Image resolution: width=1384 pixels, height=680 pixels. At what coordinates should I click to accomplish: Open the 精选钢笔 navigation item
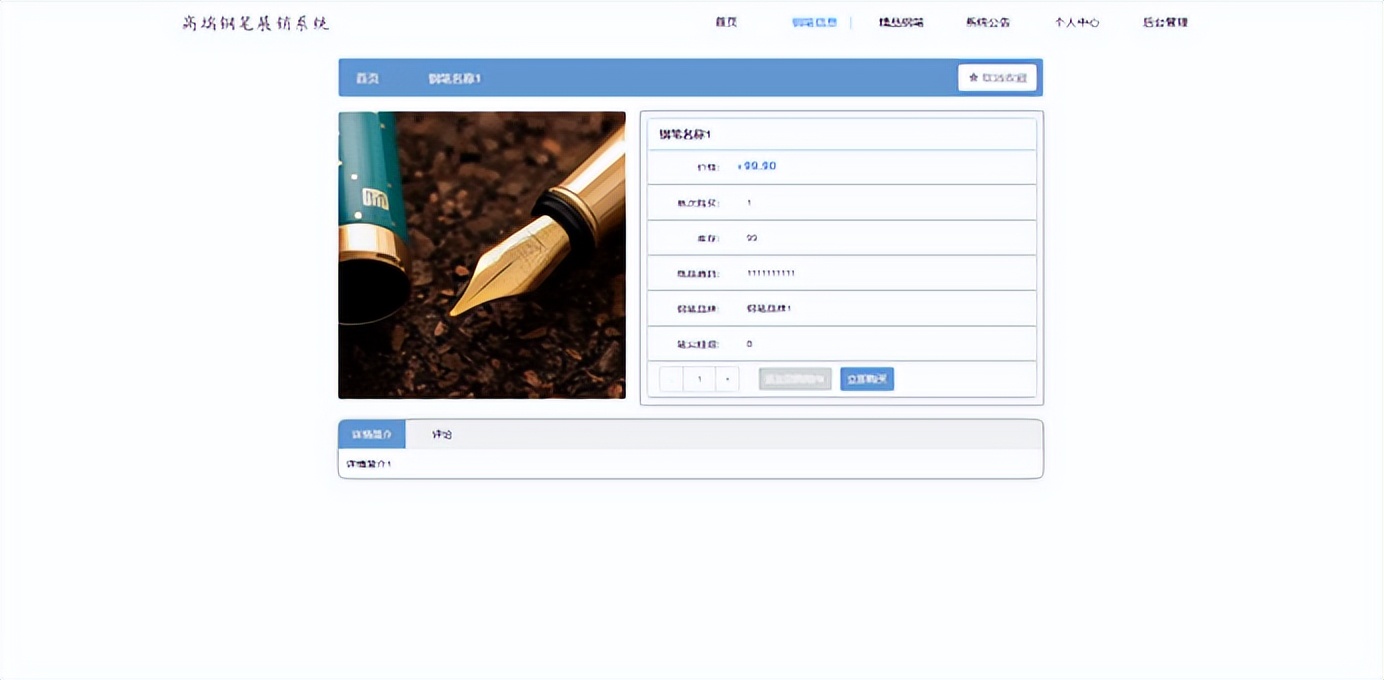point(899,22)
